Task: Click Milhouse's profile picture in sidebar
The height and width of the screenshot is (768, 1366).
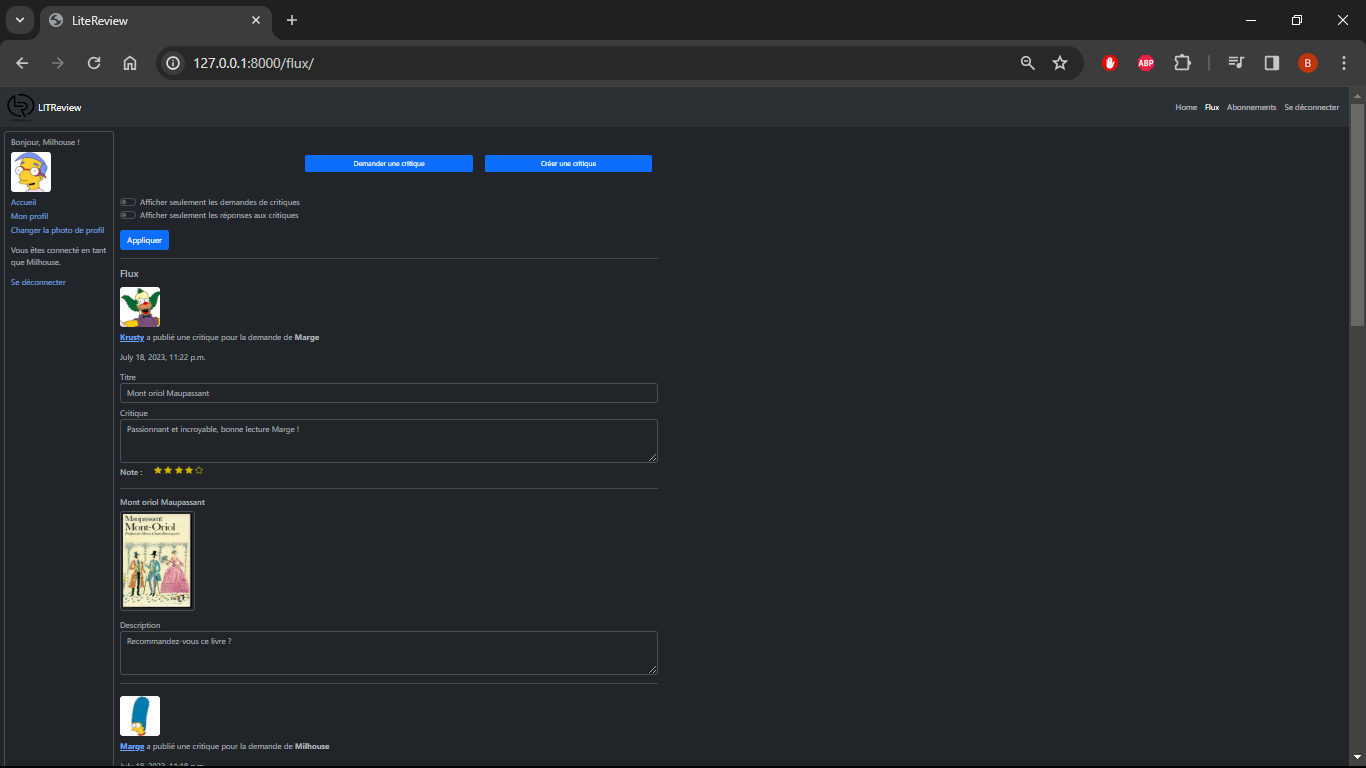Action: (31, 172)
